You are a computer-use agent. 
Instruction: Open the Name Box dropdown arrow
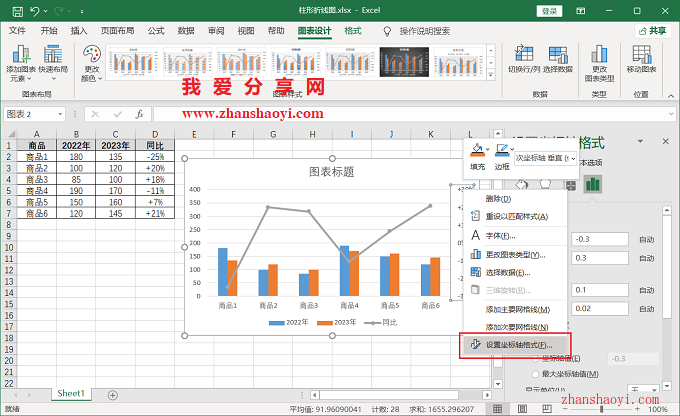[60, 114]
